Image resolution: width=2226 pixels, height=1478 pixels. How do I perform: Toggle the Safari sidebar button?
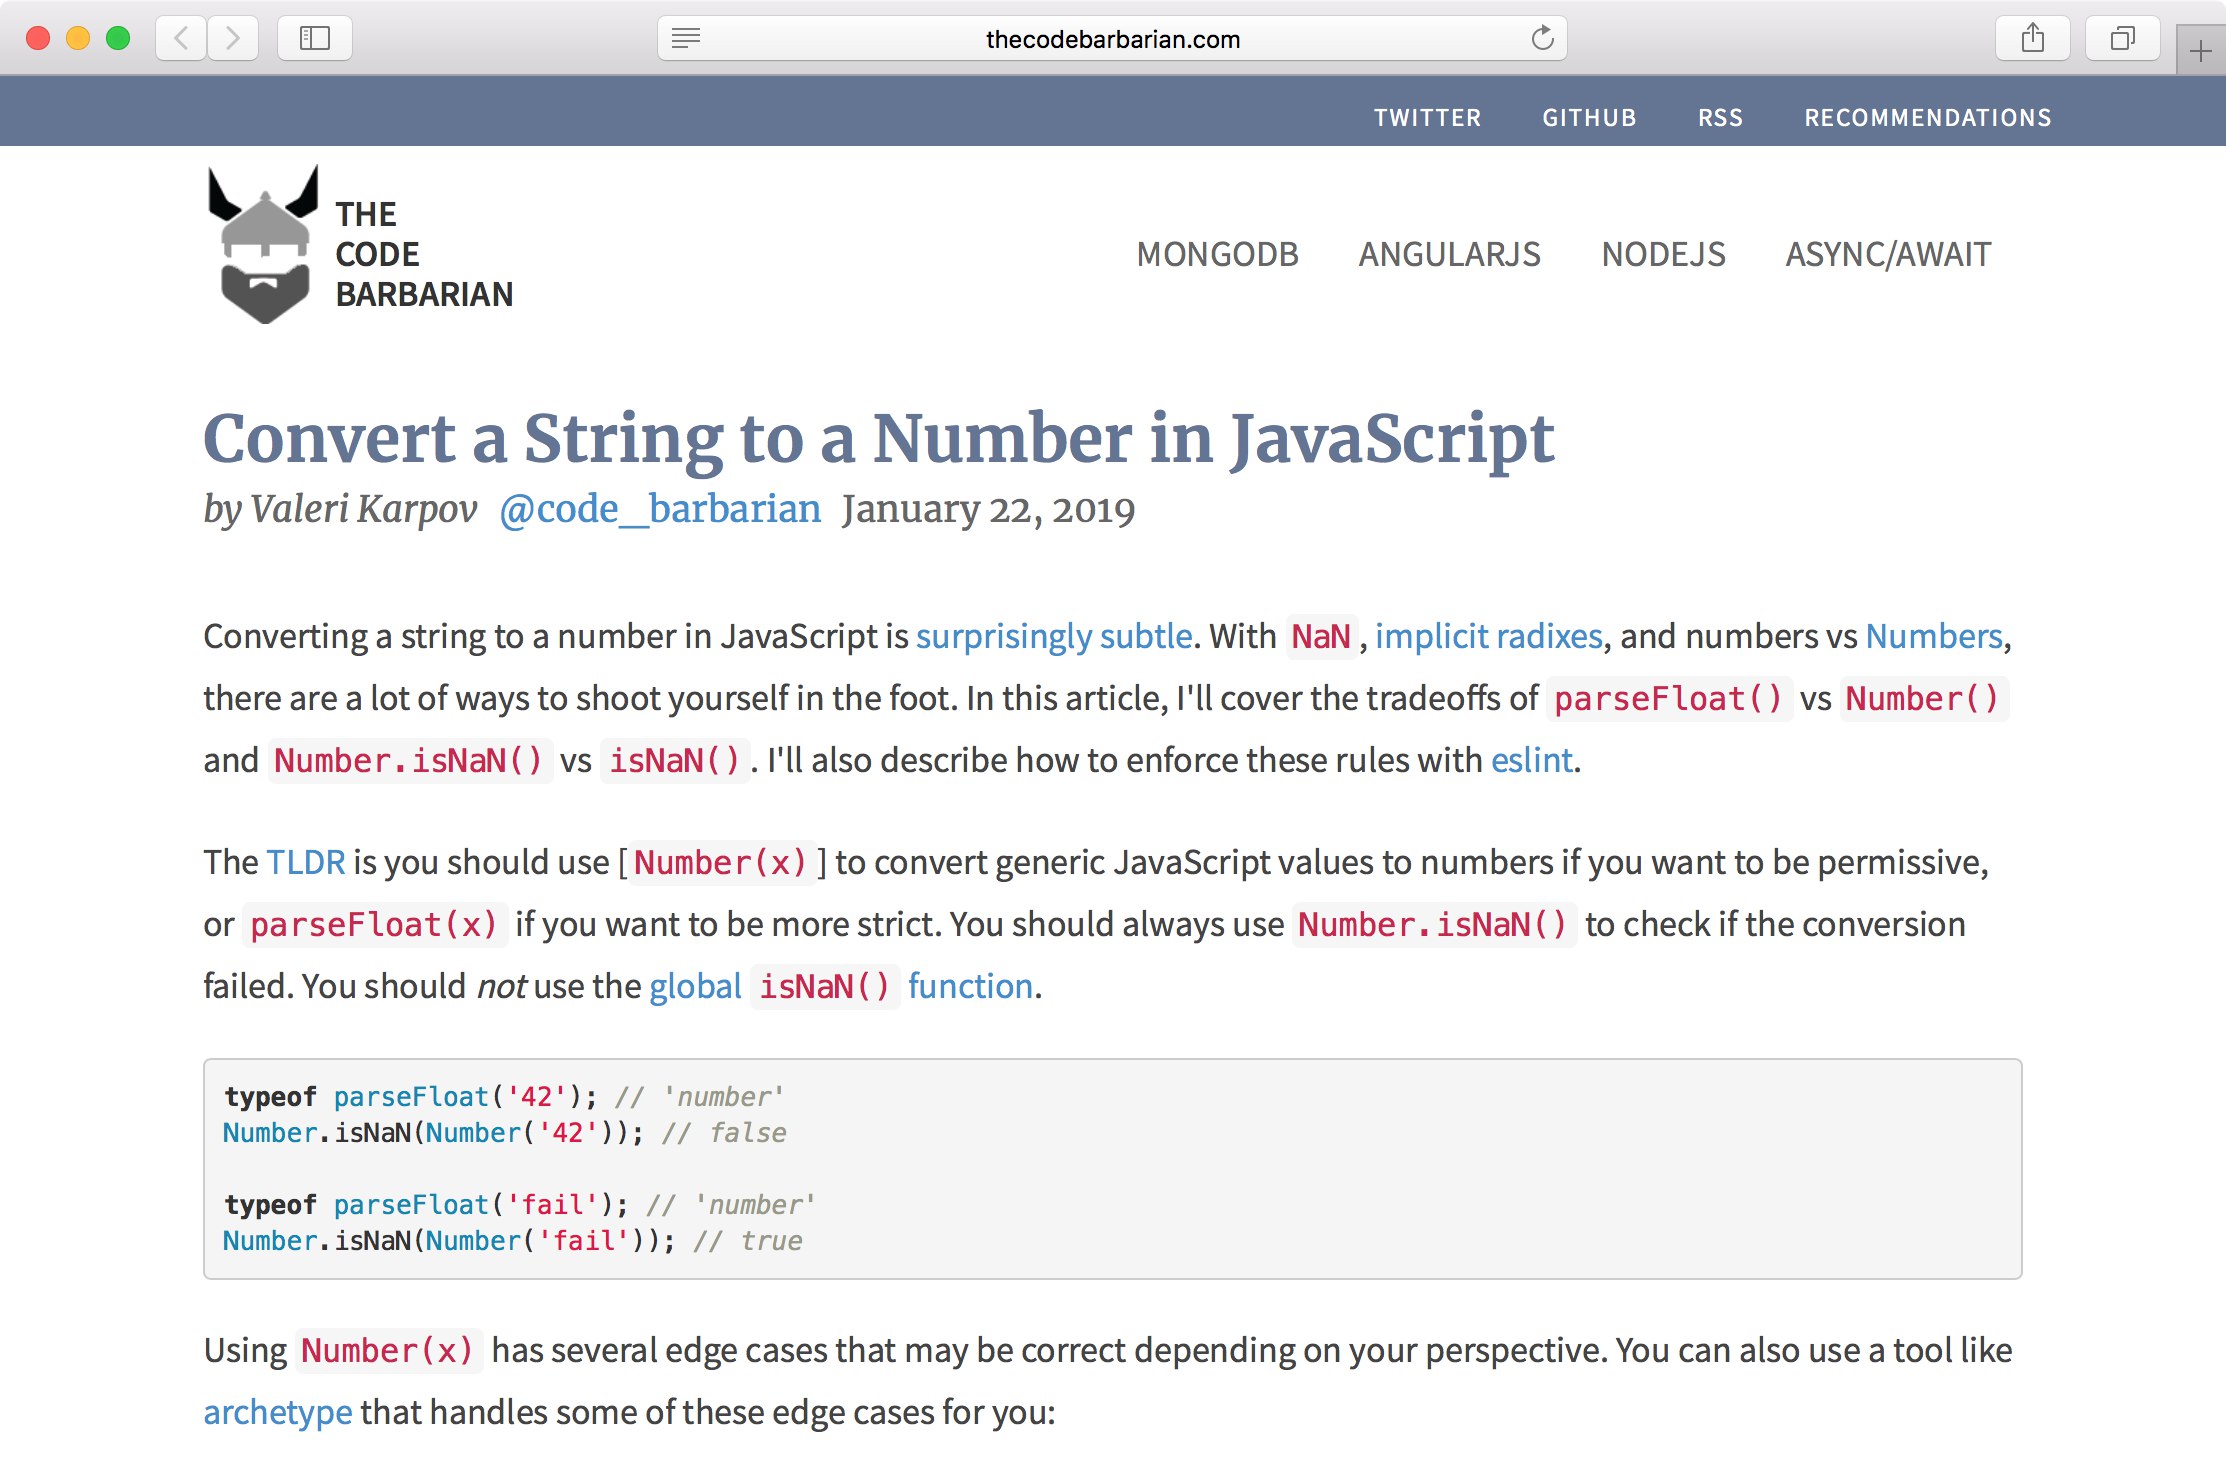pyautogui.click(x=315, y=38)
